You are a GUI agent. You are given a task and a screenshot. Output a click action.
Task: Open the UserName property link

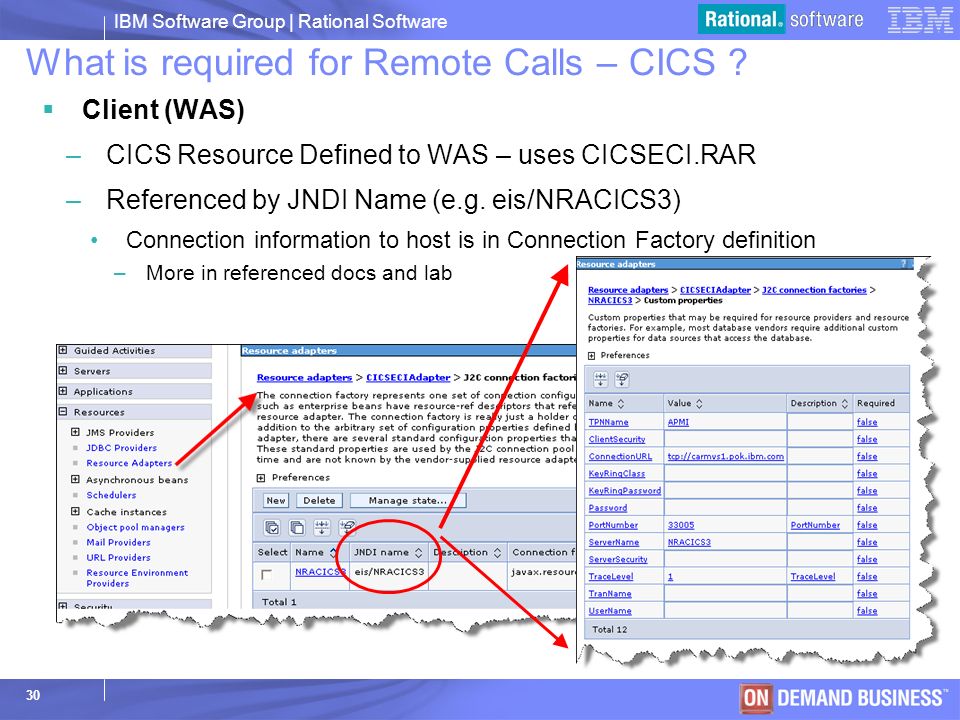[x=610, y=611]
